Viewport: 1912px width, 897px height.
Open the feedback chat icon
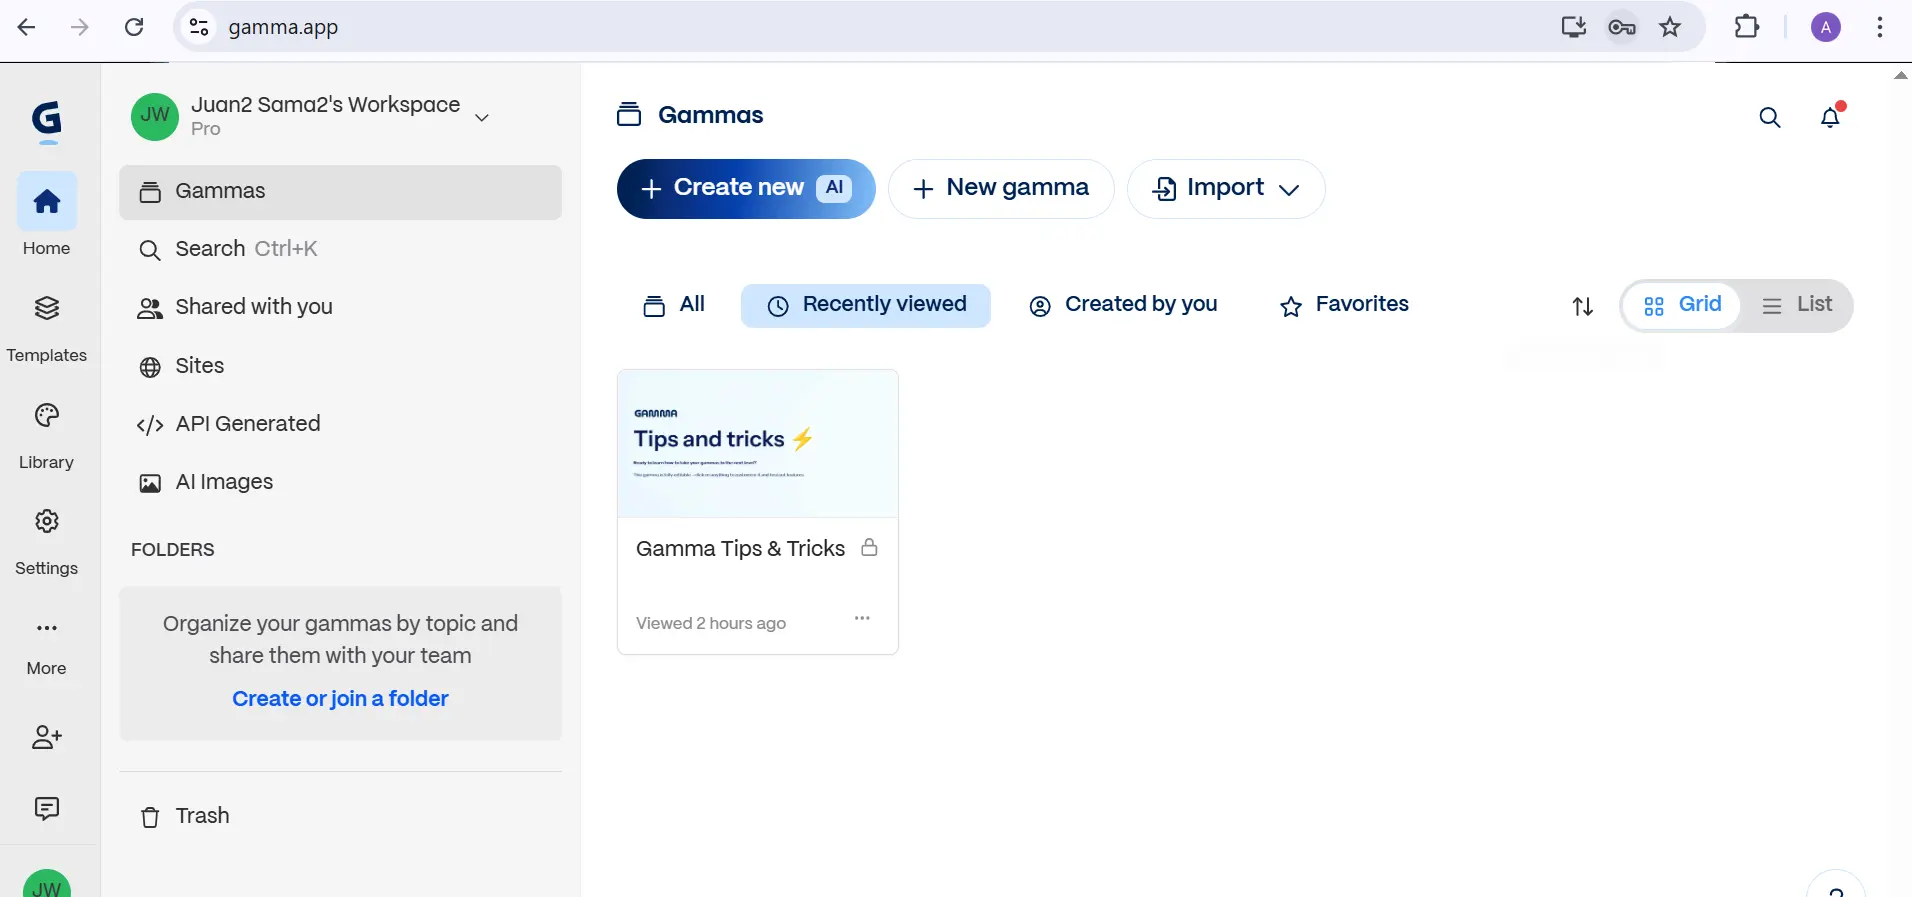point(47,808)
